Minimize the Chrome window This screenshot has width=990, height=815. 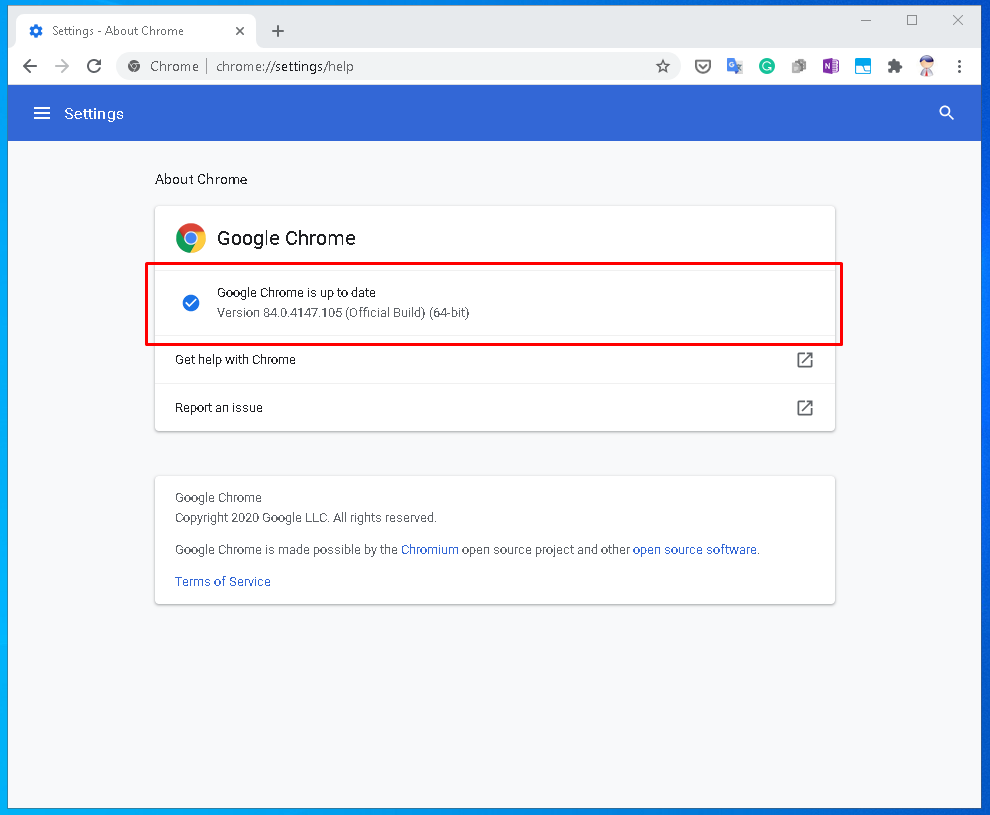pyautogui.click(x=866, y=20)
